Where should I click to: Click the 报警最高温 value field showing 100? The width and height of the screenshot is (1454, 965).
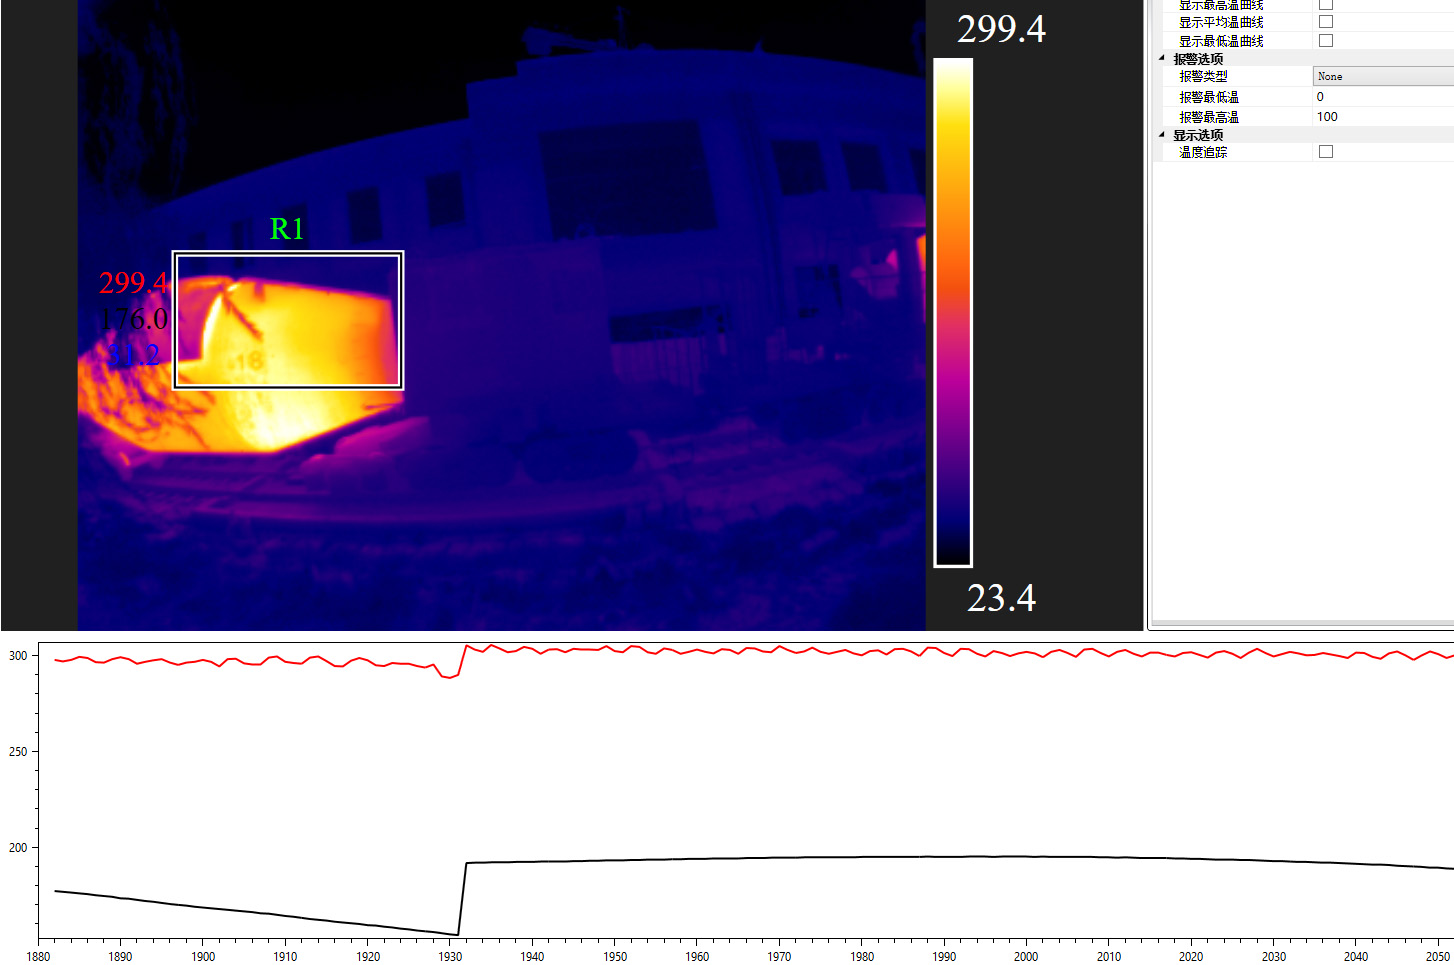[x=1382, y=117]
